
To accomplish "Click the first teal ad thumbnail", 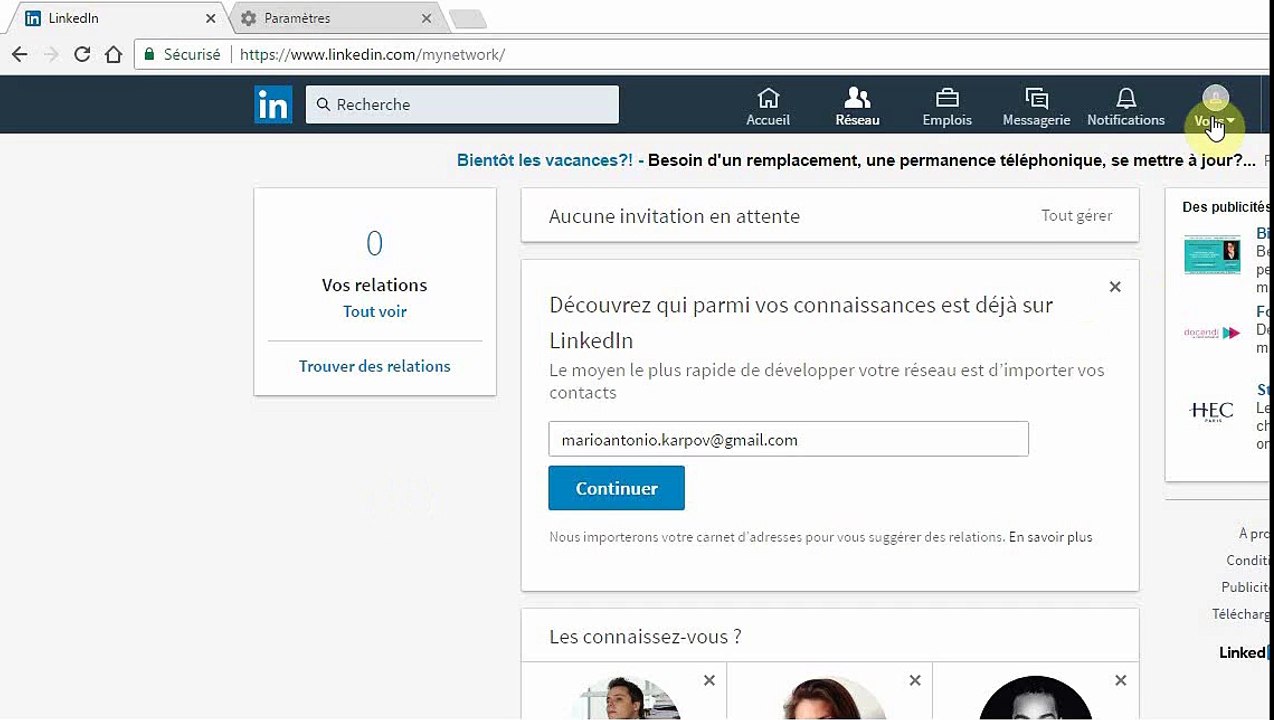I will coord(1212,254).
